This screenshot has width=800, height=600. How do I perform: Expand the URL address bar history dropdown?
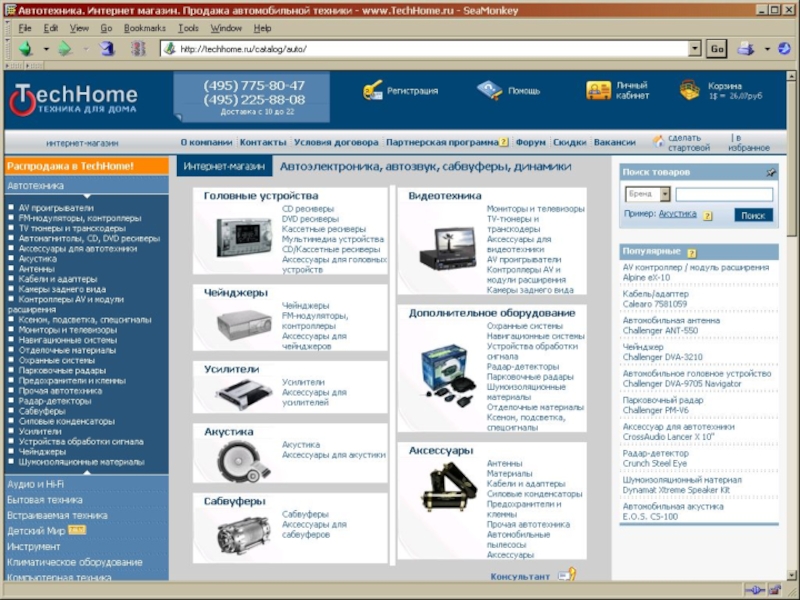pyautogui.click(x=695, y=48)
